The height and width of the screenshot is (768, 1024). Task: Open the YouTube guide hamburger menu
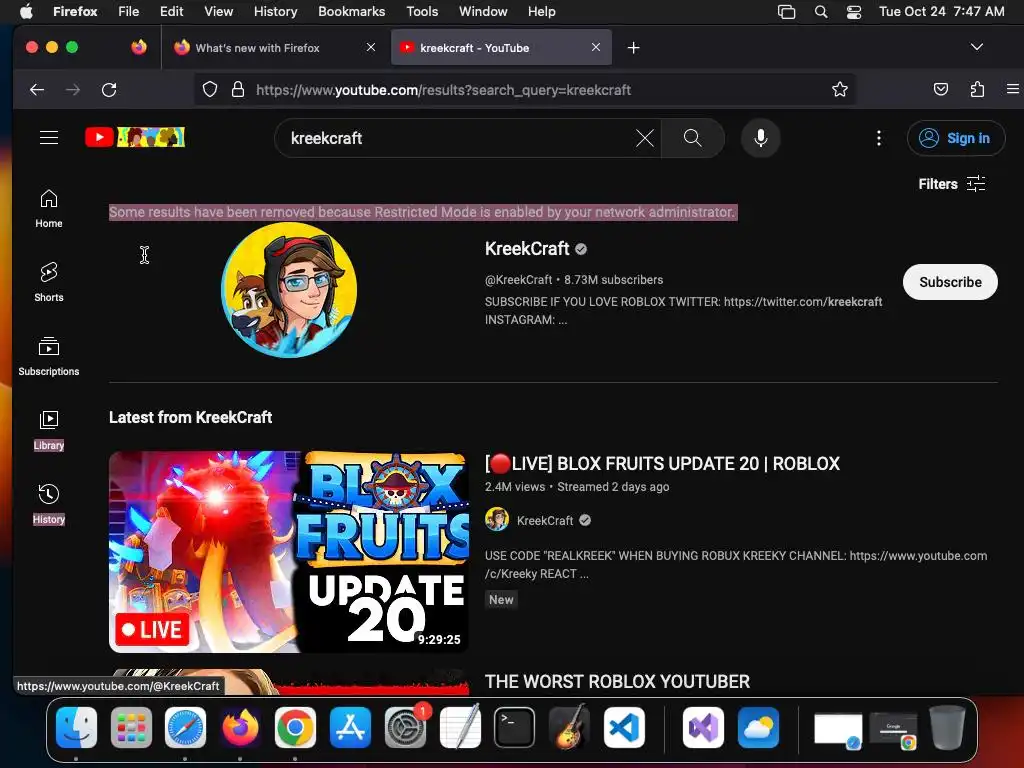[49, 138]
